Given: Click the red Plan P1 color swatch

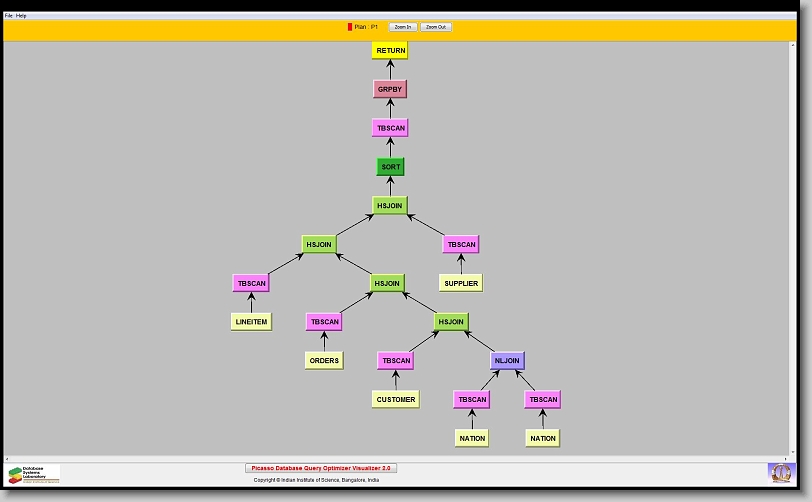Looking at the screenshot, I should (350, 27).
